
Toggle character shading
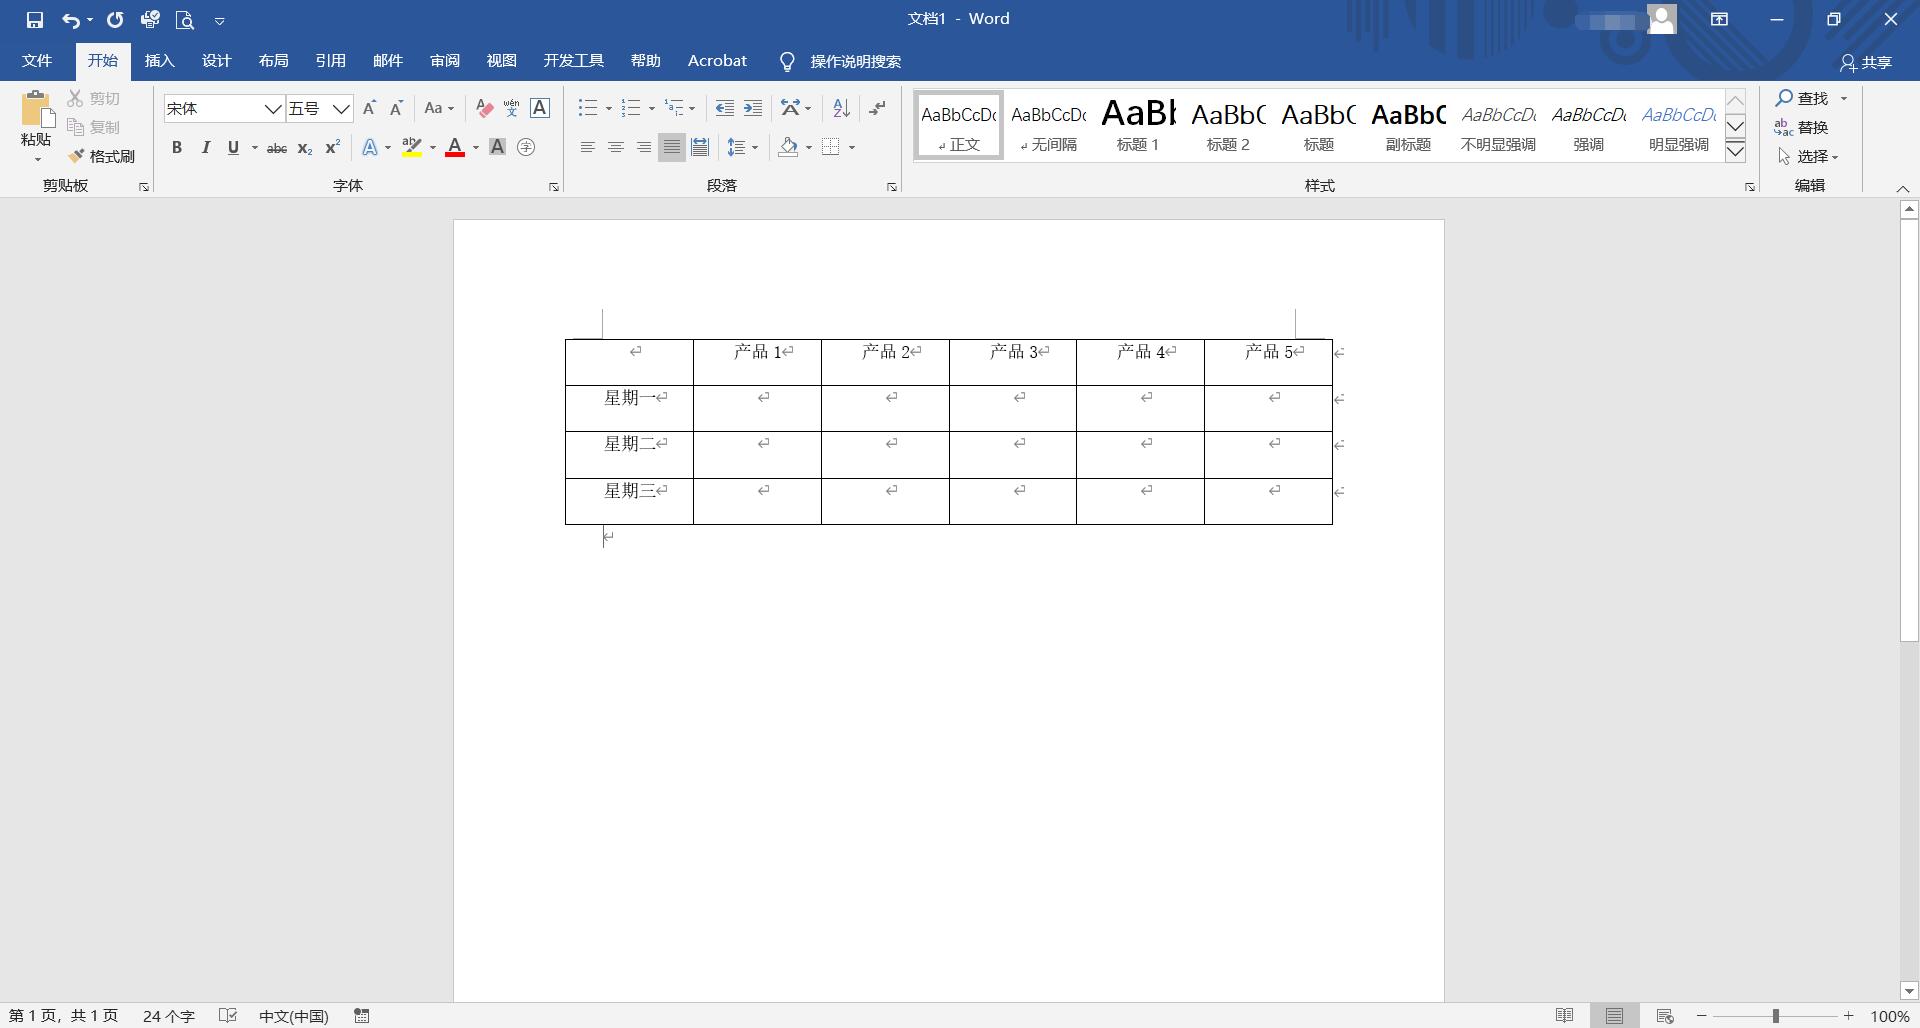pos(497,148)
